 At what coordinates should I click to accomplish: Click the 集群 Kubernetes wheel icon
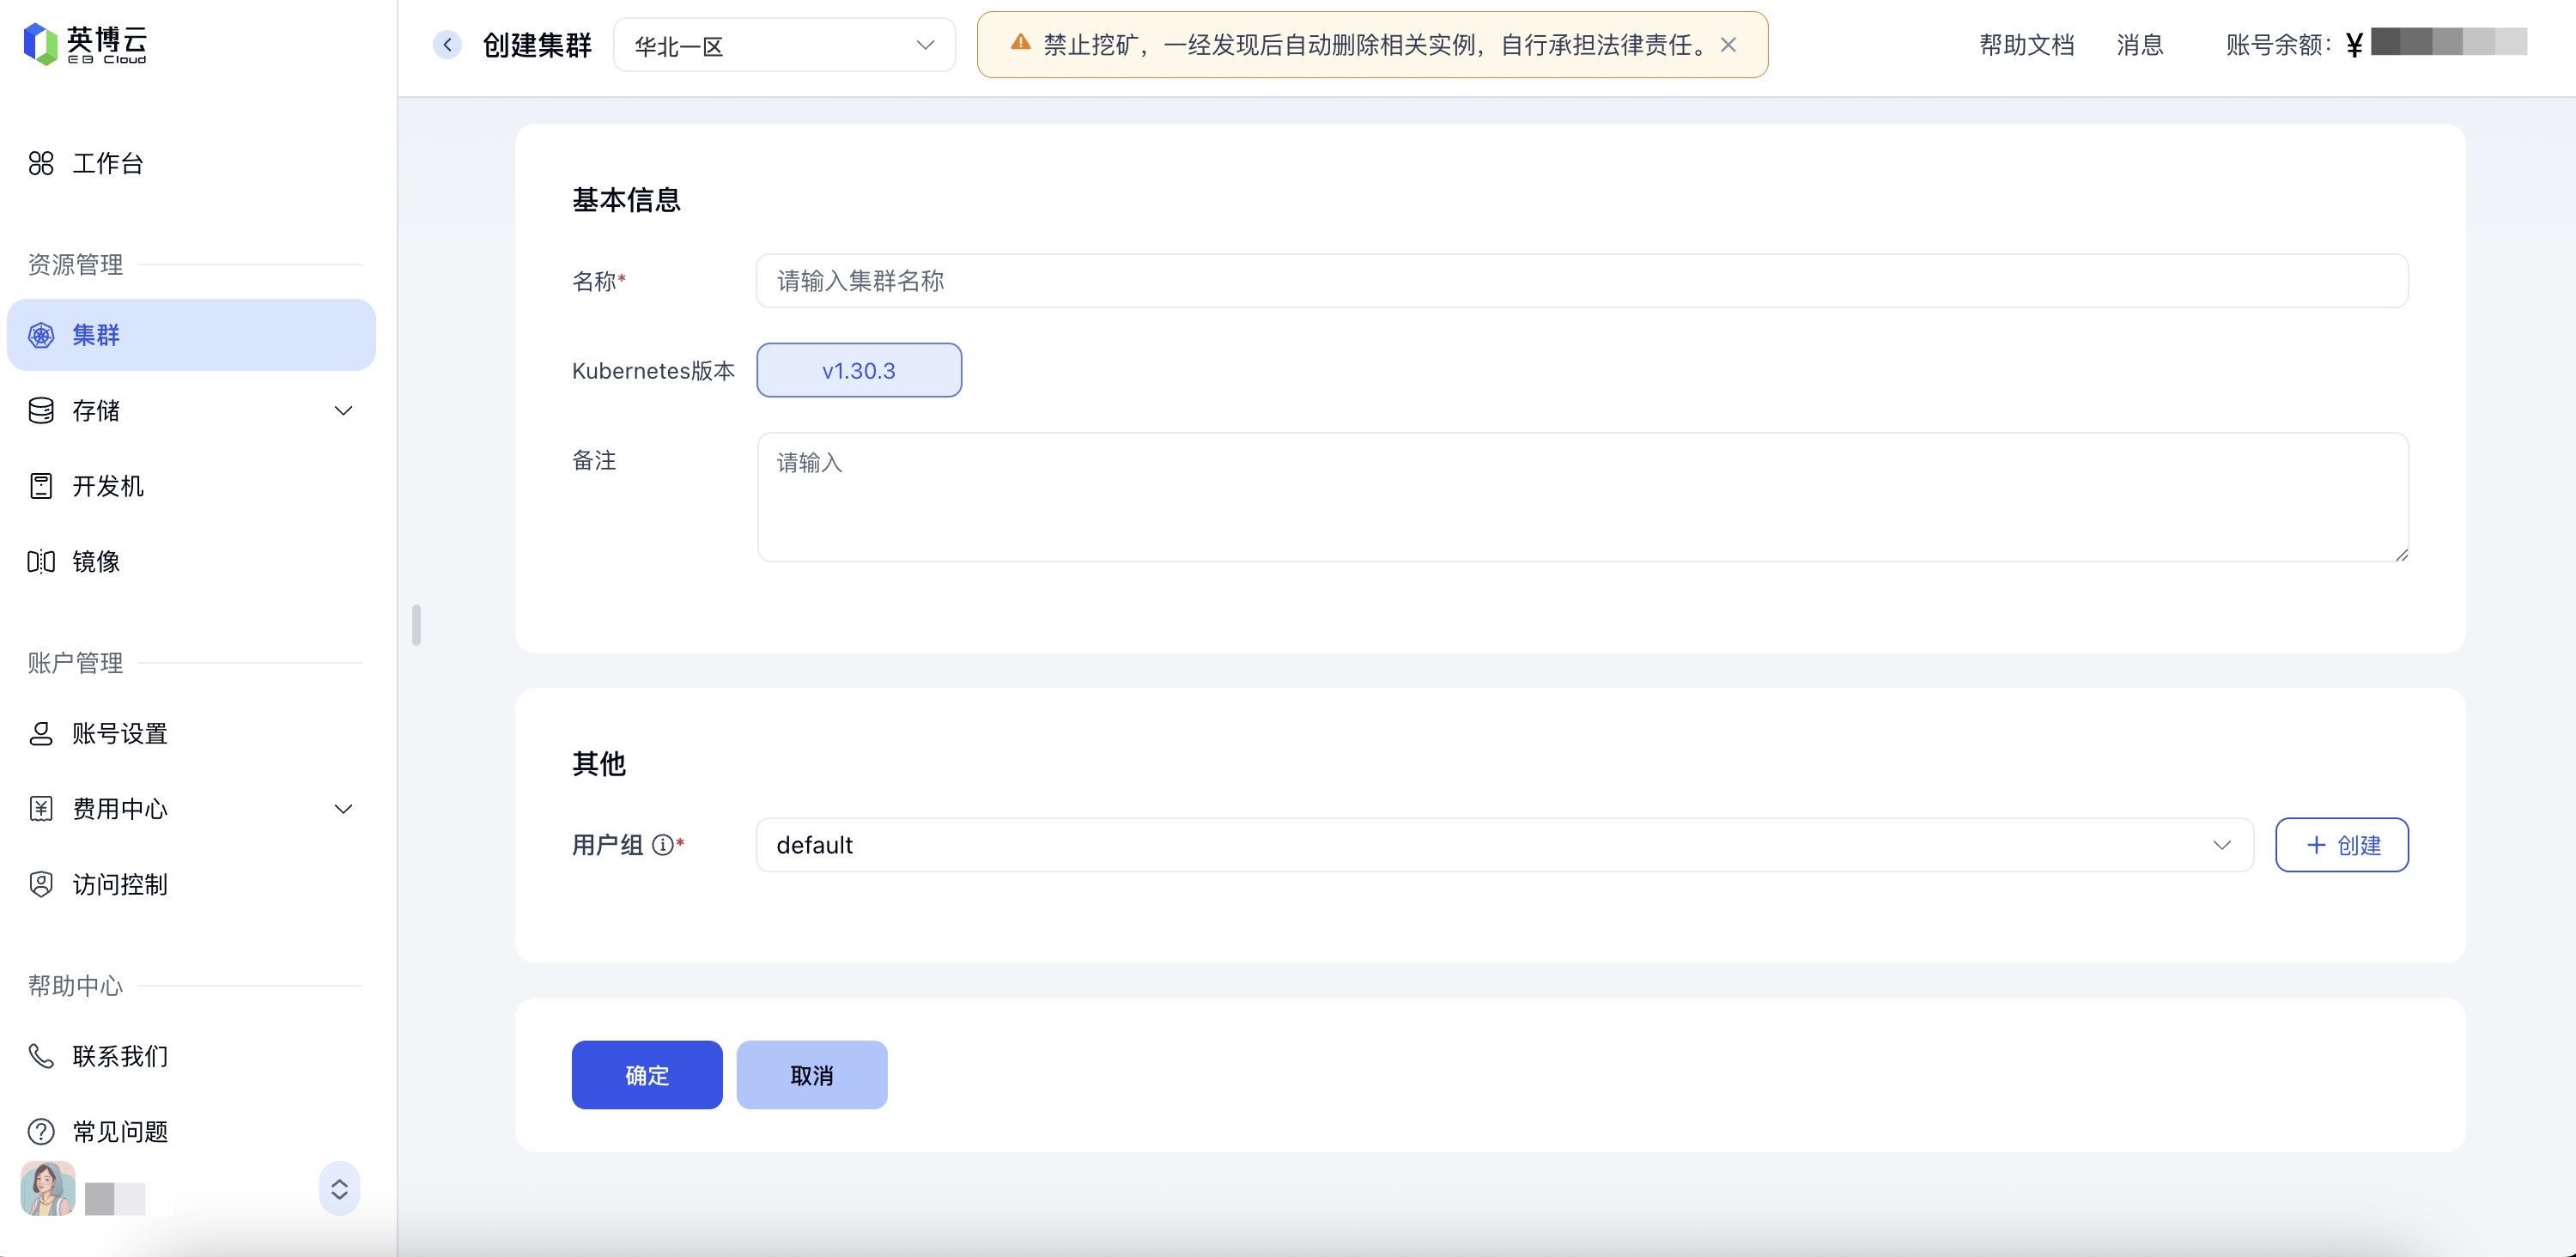41,335
